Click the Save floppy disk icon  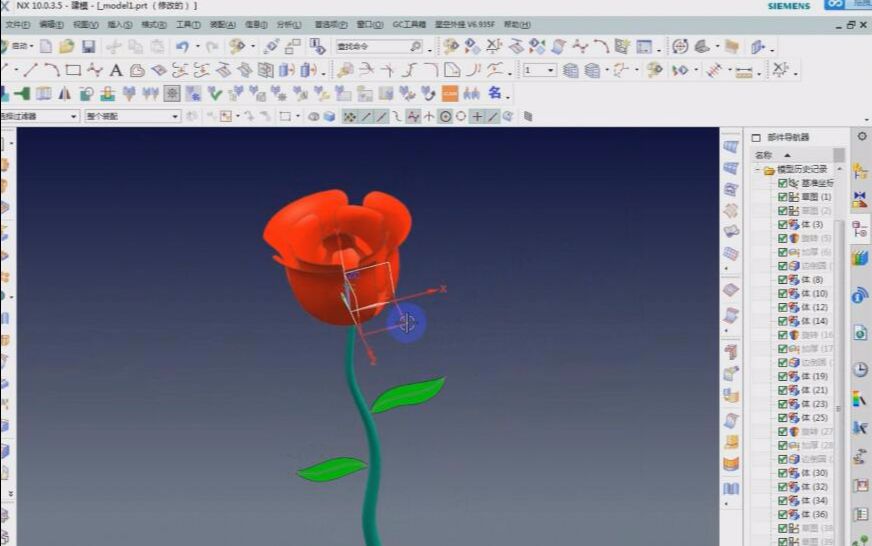[89, 47]
